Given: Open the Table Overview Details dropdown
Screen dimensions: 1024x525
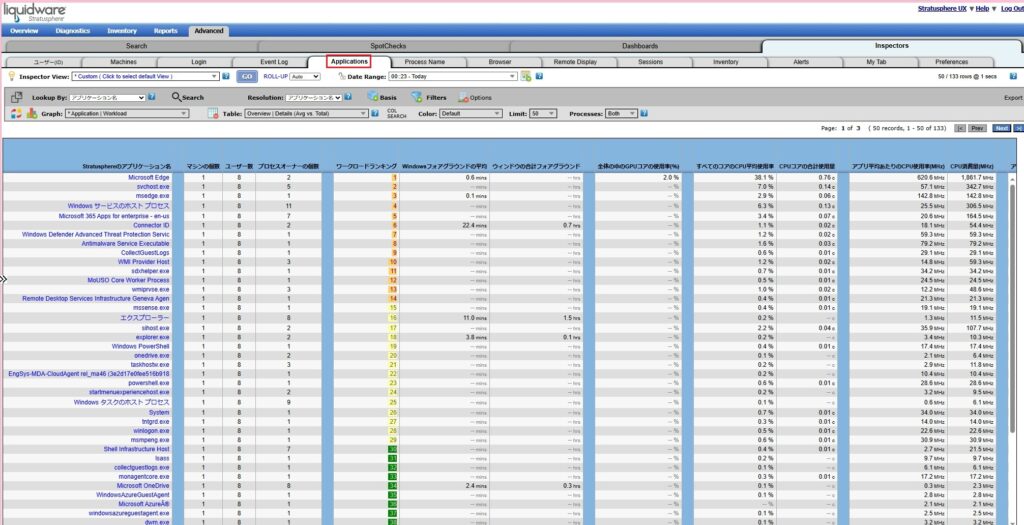Looking at the screenshot, I should click(307, 114).
